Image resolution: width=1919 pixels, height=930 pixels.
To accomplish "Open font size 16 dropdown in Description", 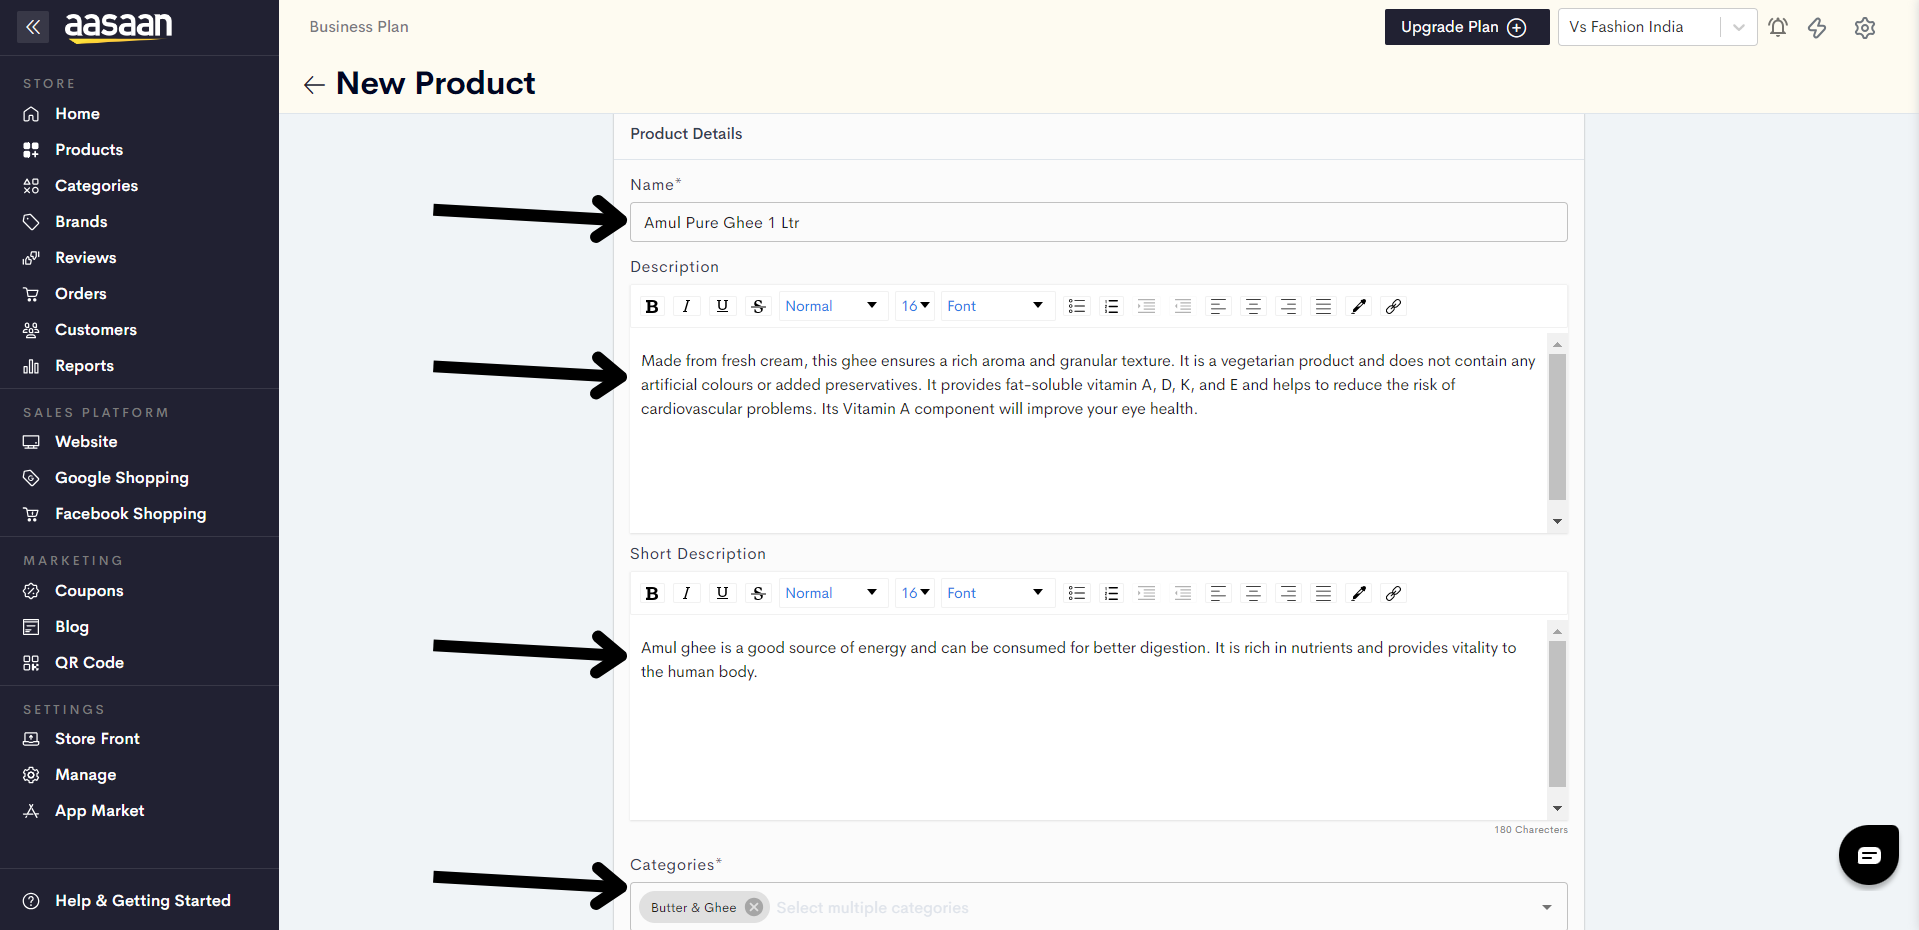I will (915, 306).
